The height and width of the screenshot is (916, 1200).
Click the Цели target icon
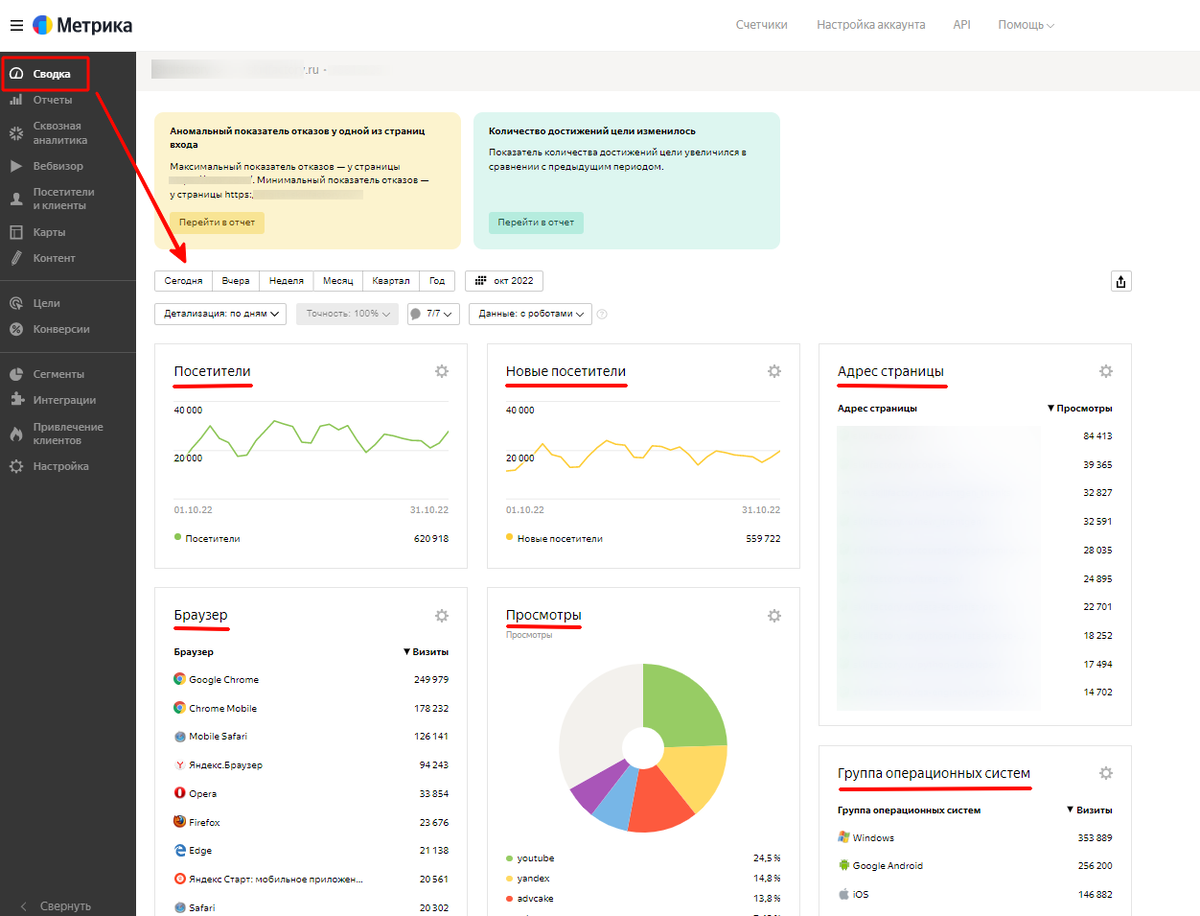pos(17,303)
